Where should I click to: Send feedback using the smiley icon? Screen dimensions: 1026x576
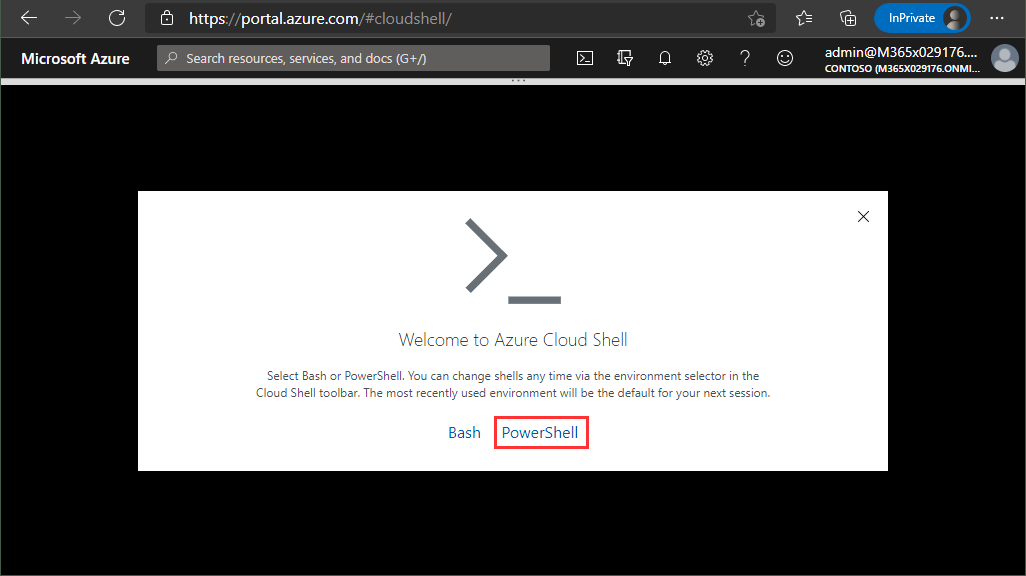tap(785, 58)
